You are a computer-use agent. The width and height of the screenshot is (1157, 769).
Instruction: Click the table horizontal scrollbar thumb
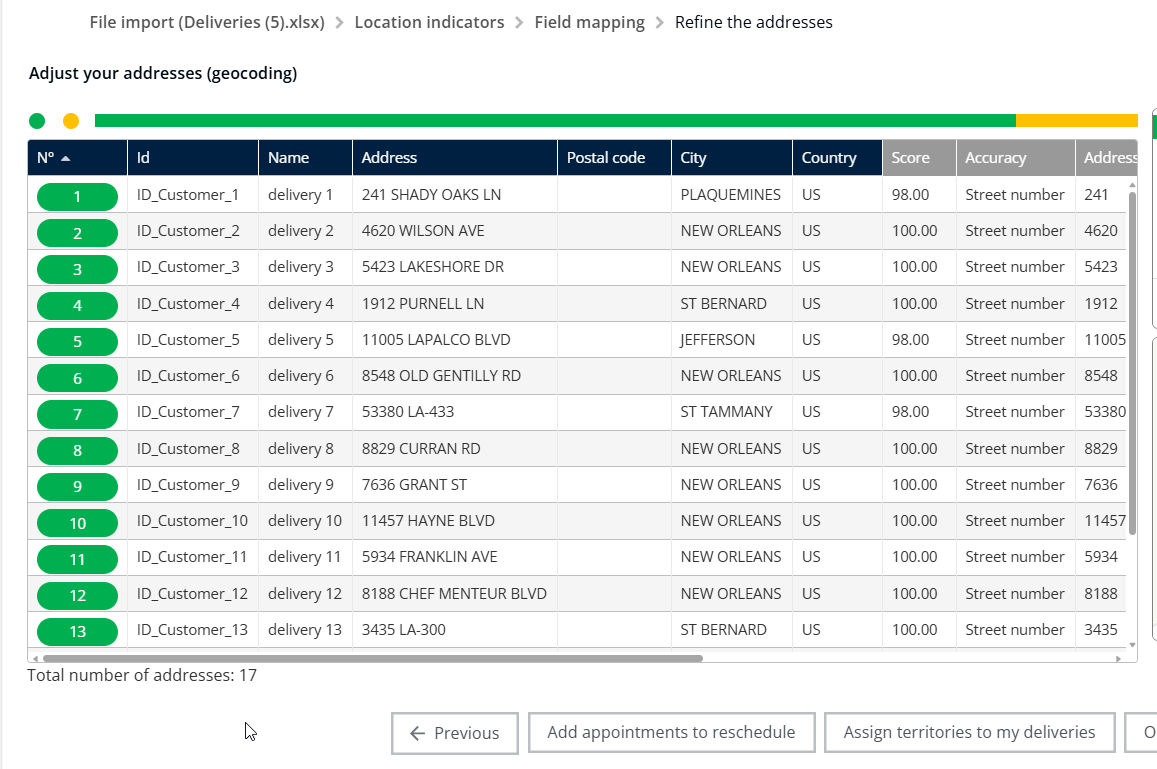(x=372, y=659)
